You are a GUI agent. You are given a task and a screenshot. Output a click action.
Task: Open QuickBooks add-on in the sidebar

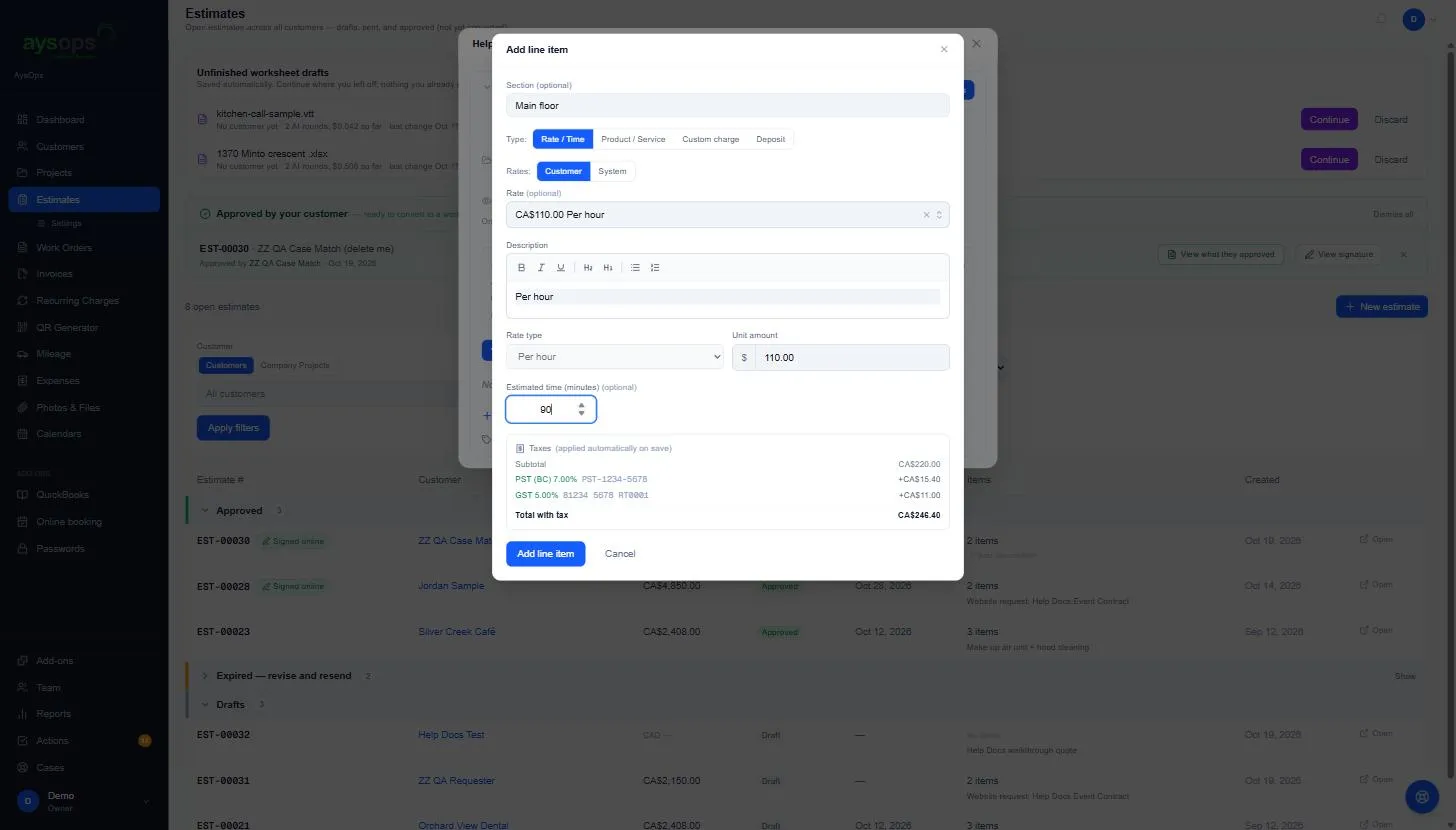point(84,495)
